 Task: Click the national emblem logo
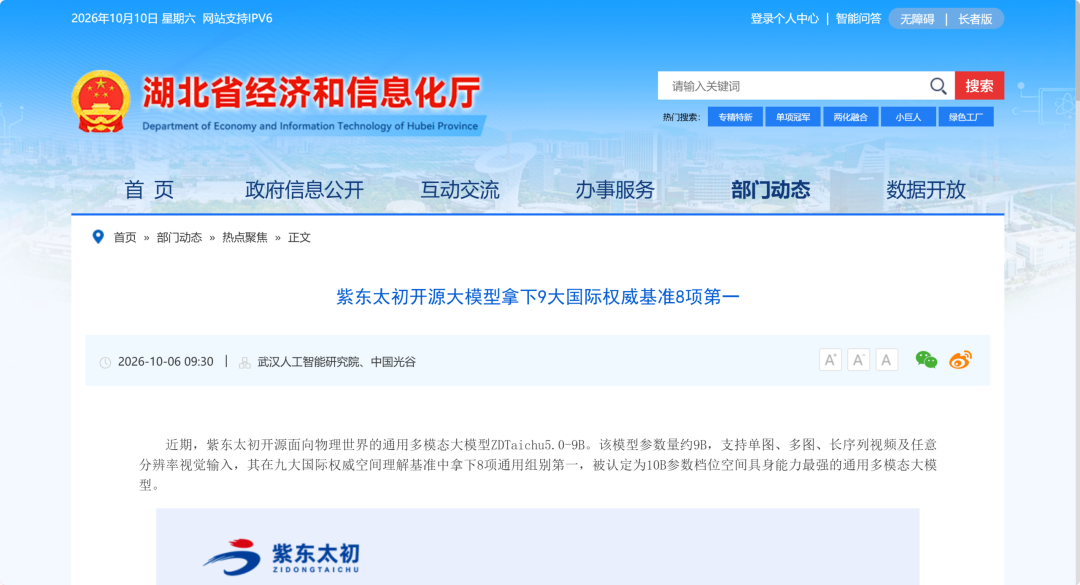[101, 101]
